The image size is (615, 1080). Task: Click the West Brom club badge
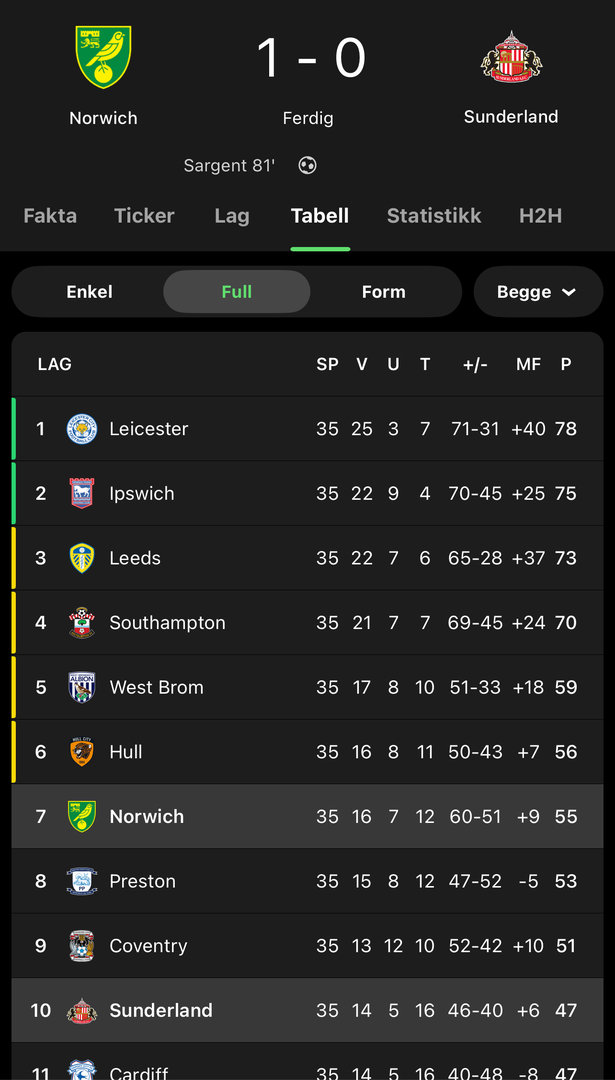82,687
